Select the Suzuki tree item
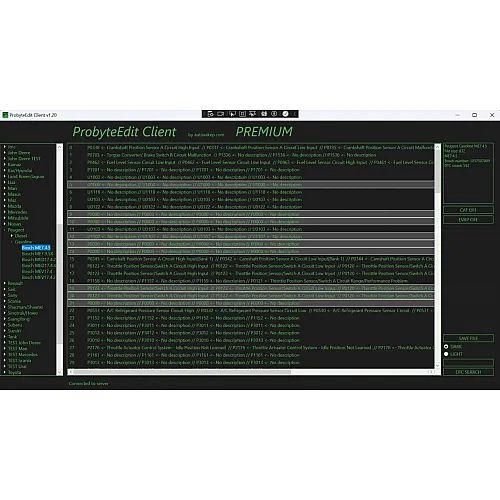 pos(14,331)
